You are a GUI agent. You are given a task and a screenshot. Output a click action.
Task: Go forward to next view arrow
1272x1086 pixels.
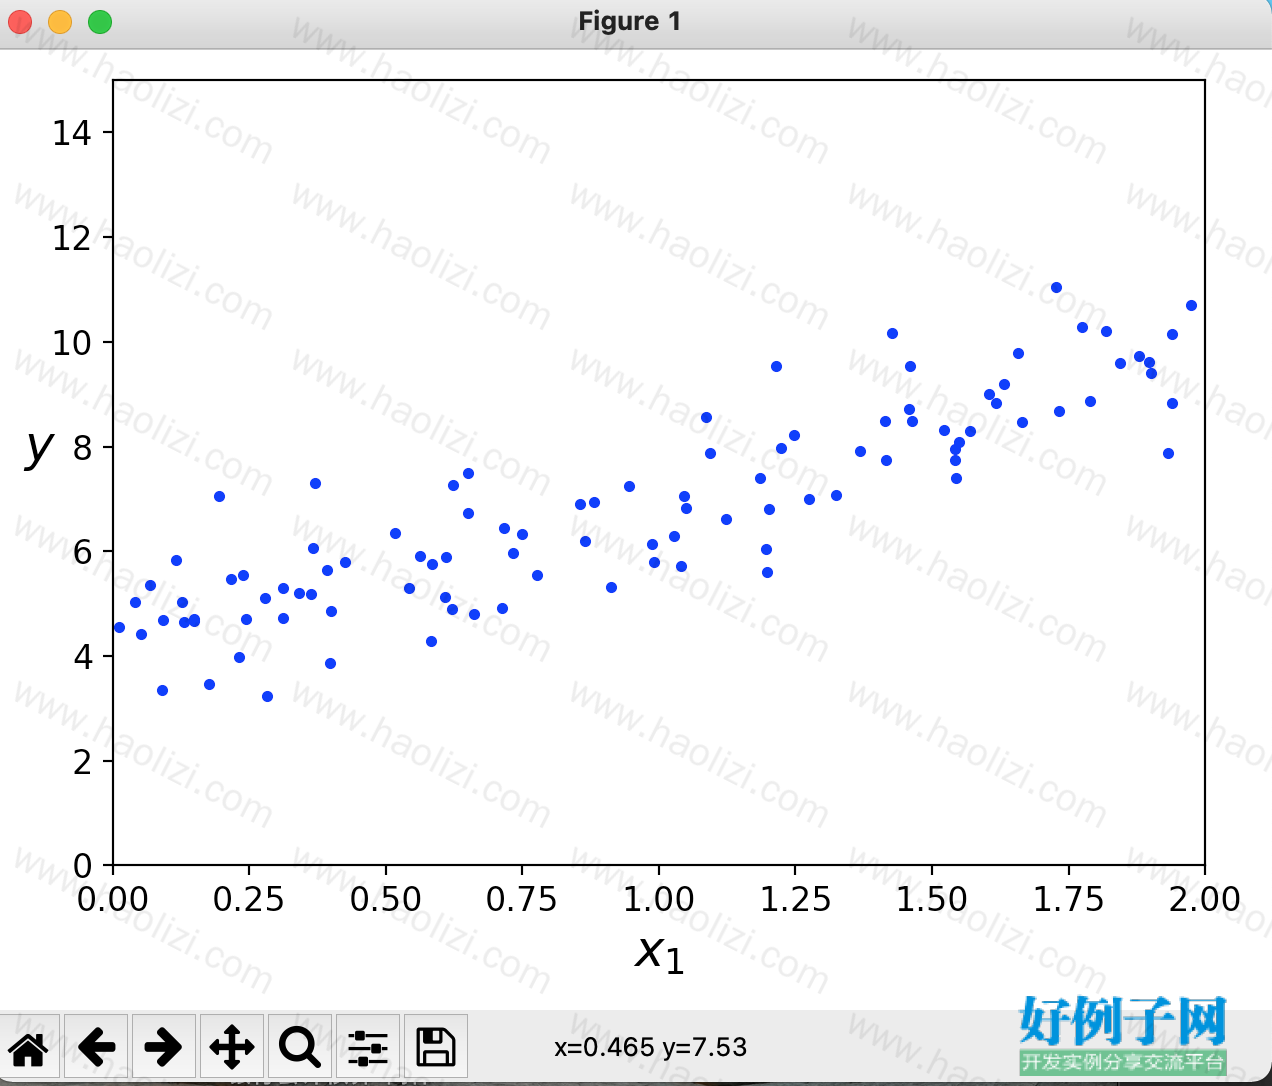pyautogui.click(x=163, y=1047)
